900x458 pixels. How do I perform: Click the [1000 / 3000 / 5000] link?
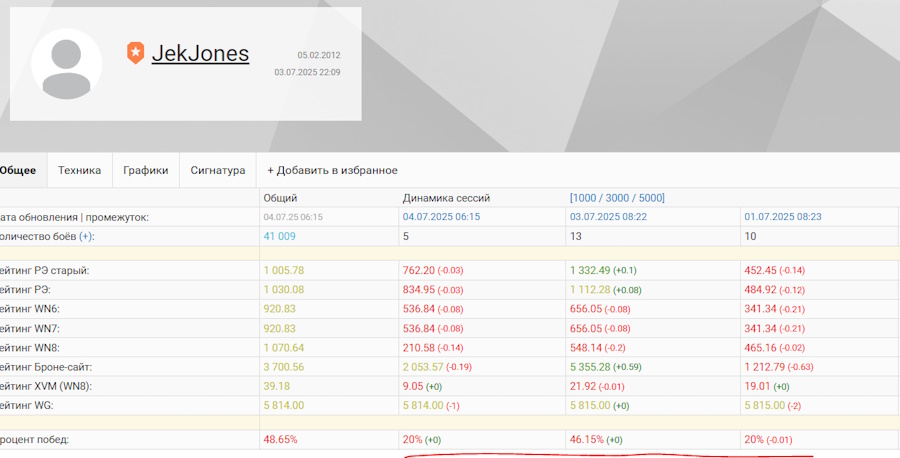click(x=617, y=198)
